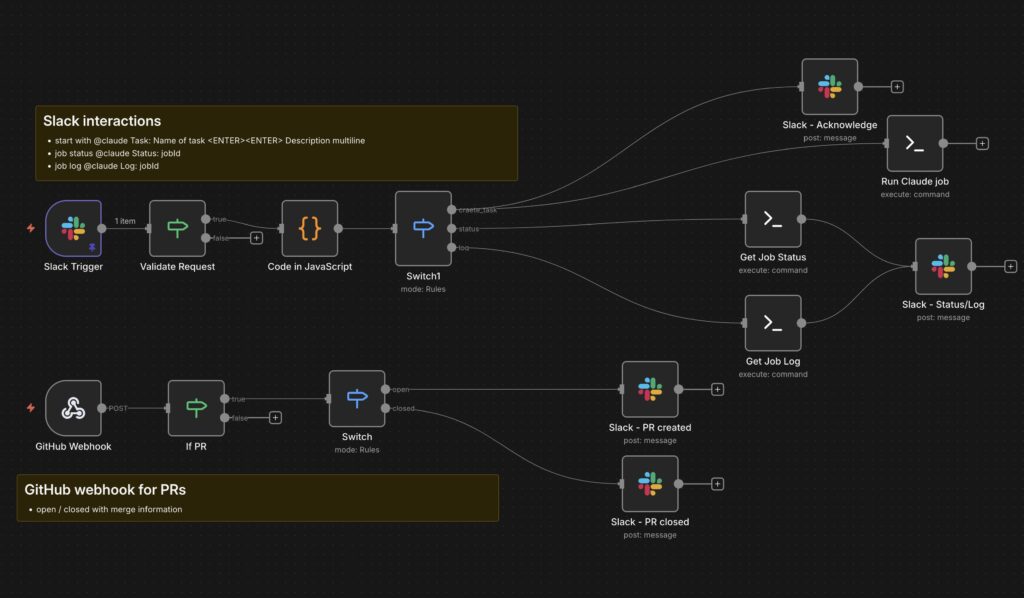
Task: Click the Slack - PR closed node
Action: pyautogui.click(x=649, y=484)
